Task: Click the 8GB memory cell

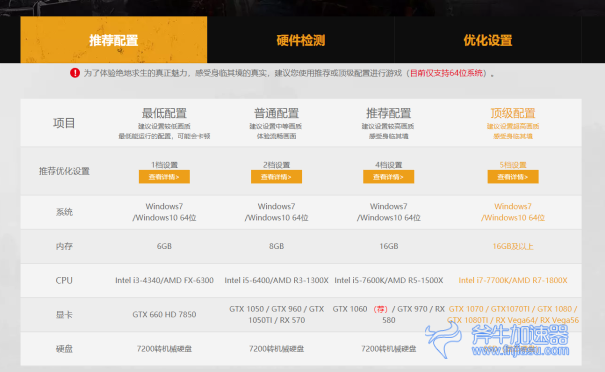Action: 276,246
